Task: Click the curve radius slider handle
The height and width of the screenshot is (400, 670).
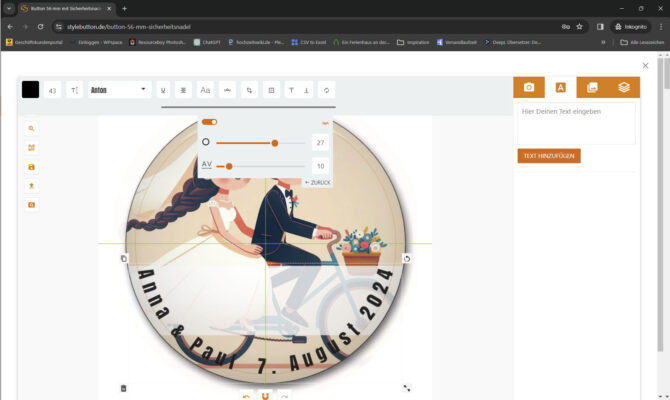Action: (x=275, y=143)
